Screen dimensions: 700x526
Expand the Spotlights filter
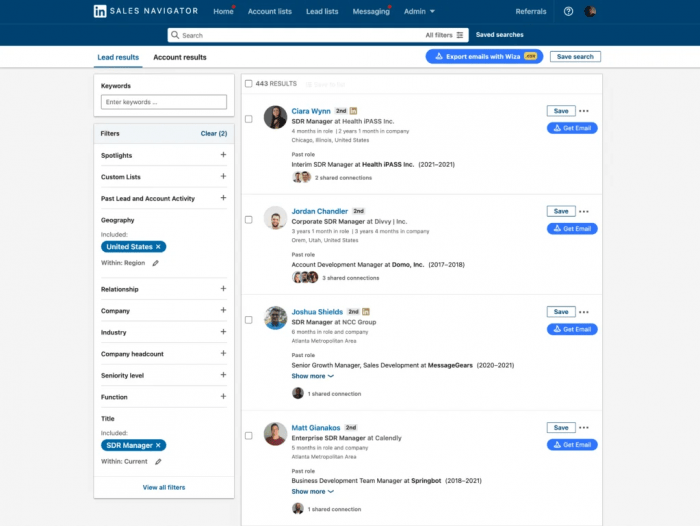coord(223,154)
